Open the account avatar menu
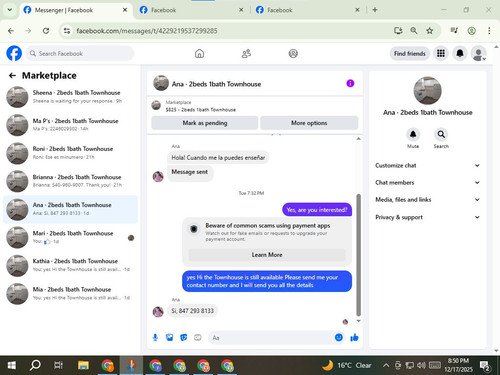Image resolution: width=500 pixels, height=375 pixels. pyautogui.click(x=478, y=53)
